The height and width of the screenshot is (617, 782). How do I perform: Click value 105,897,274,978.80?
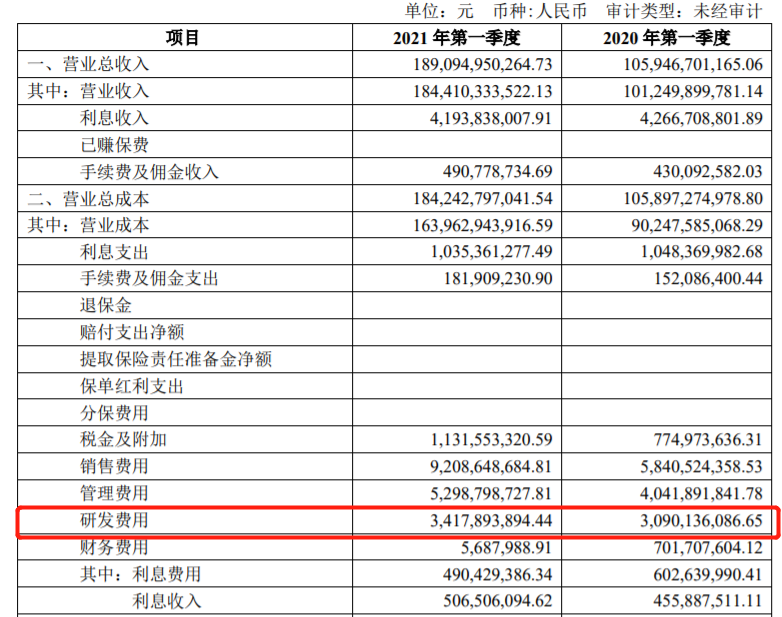click(693, 199)
